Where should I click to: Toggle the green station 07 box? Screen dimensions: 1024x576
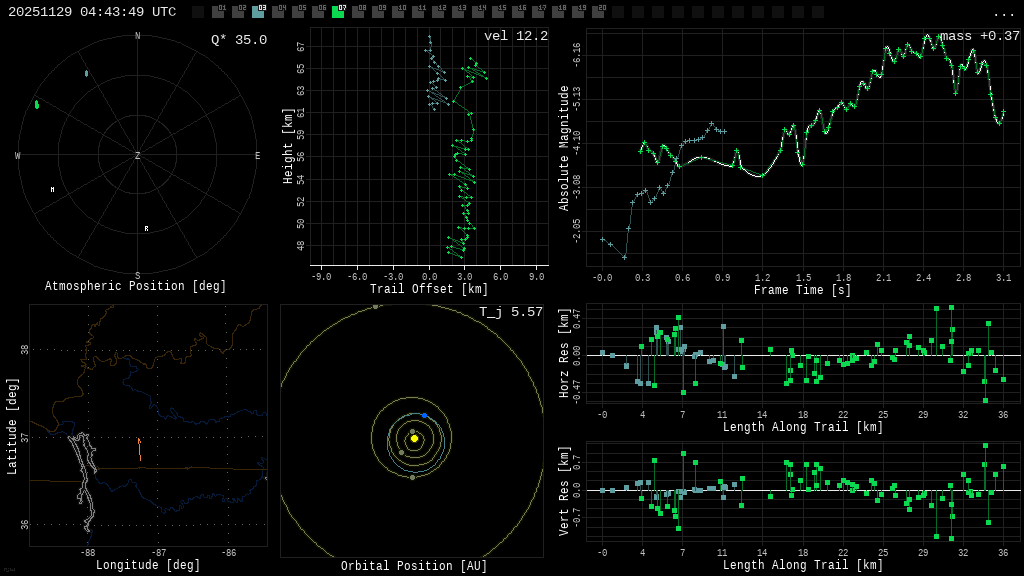click(338, 12)
